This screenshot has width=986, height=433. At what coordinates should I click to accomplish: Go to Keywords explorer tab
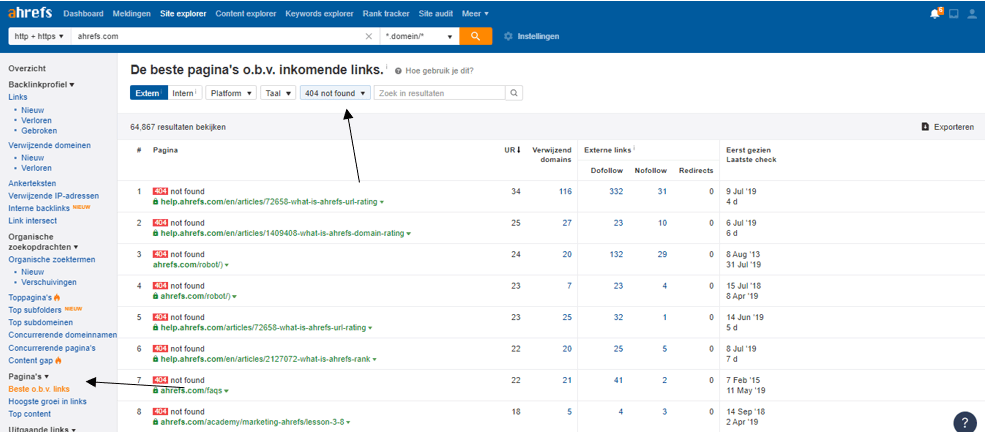click(x=318, y=14)
